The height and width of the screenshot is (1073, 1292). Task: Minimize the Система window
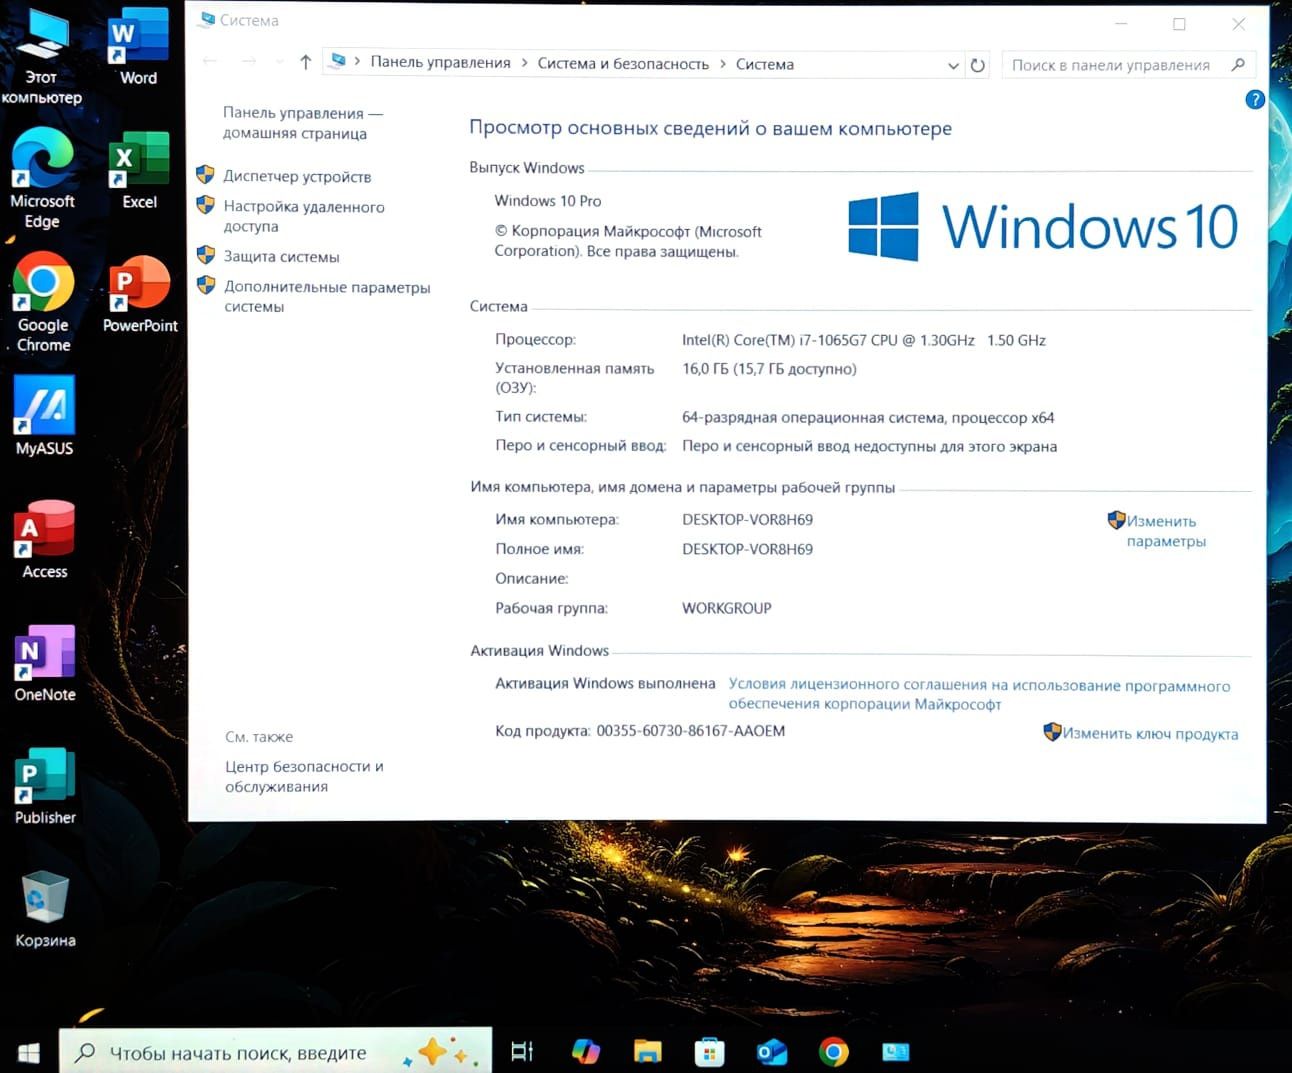(1120, 24)
